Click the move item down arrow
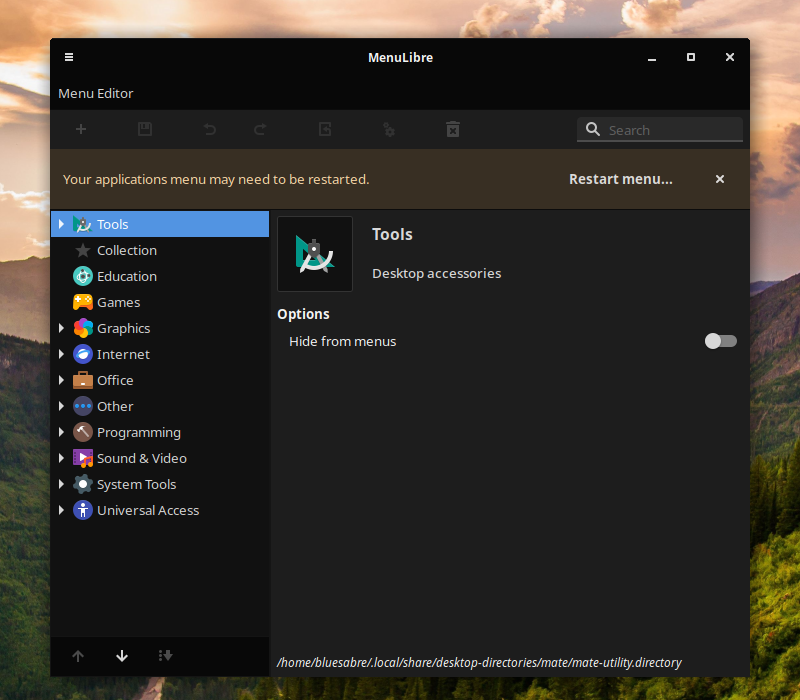 [x=121, y=656]
